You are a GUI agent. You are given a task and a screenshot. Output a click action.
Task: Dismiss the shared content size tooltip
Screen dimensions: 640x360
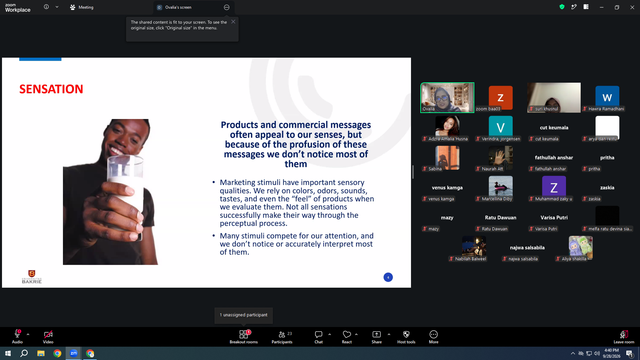tap(233, 22)
